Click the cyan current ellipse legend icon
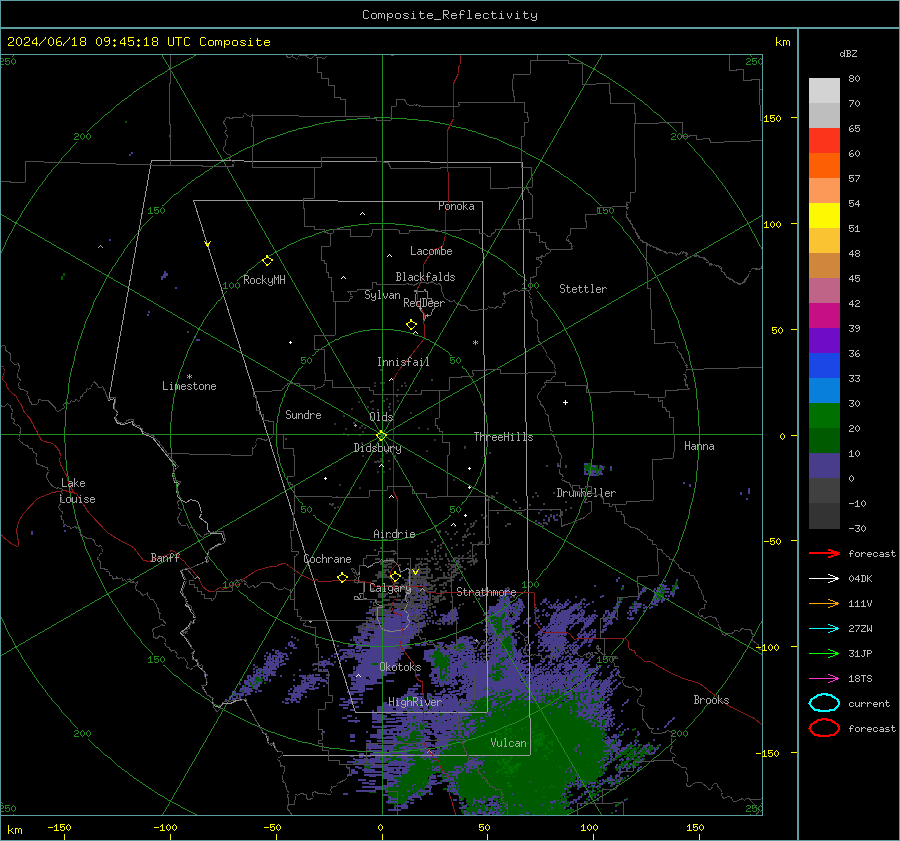The width and height of the screenshot is (900, 841). click(x=824, y=703)
